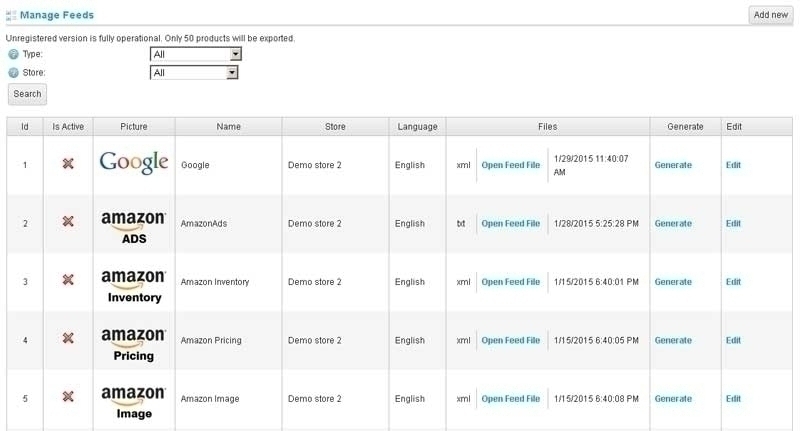800x431 pixels.
Task: Click the inactive X icon for Google feed
Action: 68,164
